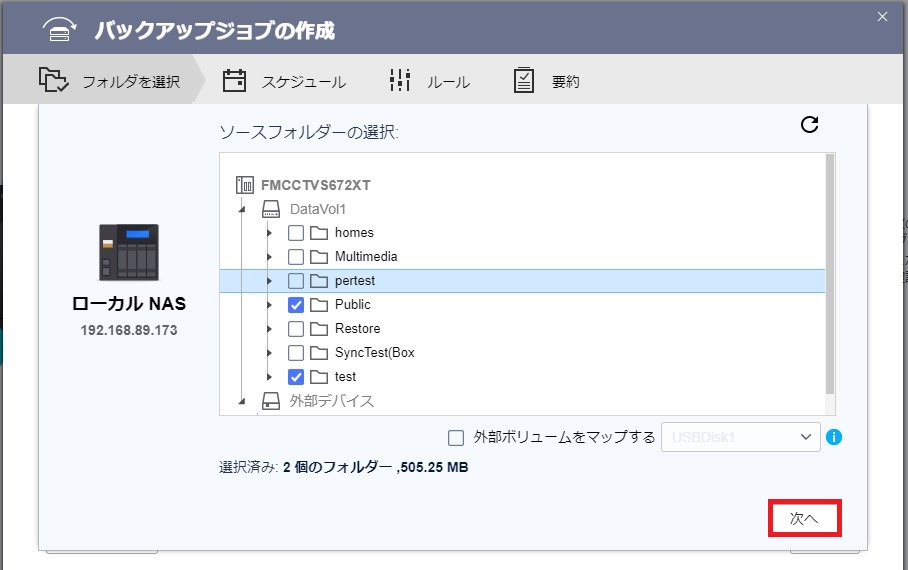
Task: Enable the map external volume checkbox
Action: [x=456, y=438]
